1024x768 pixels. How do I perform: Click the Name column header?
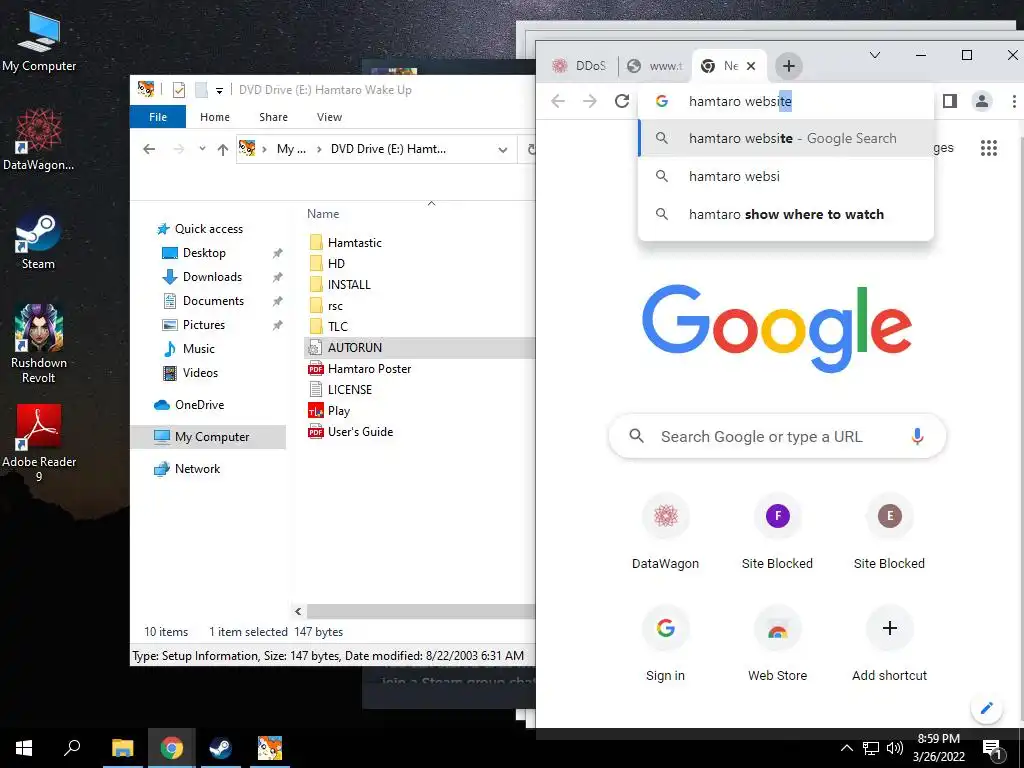click(323, 214)
